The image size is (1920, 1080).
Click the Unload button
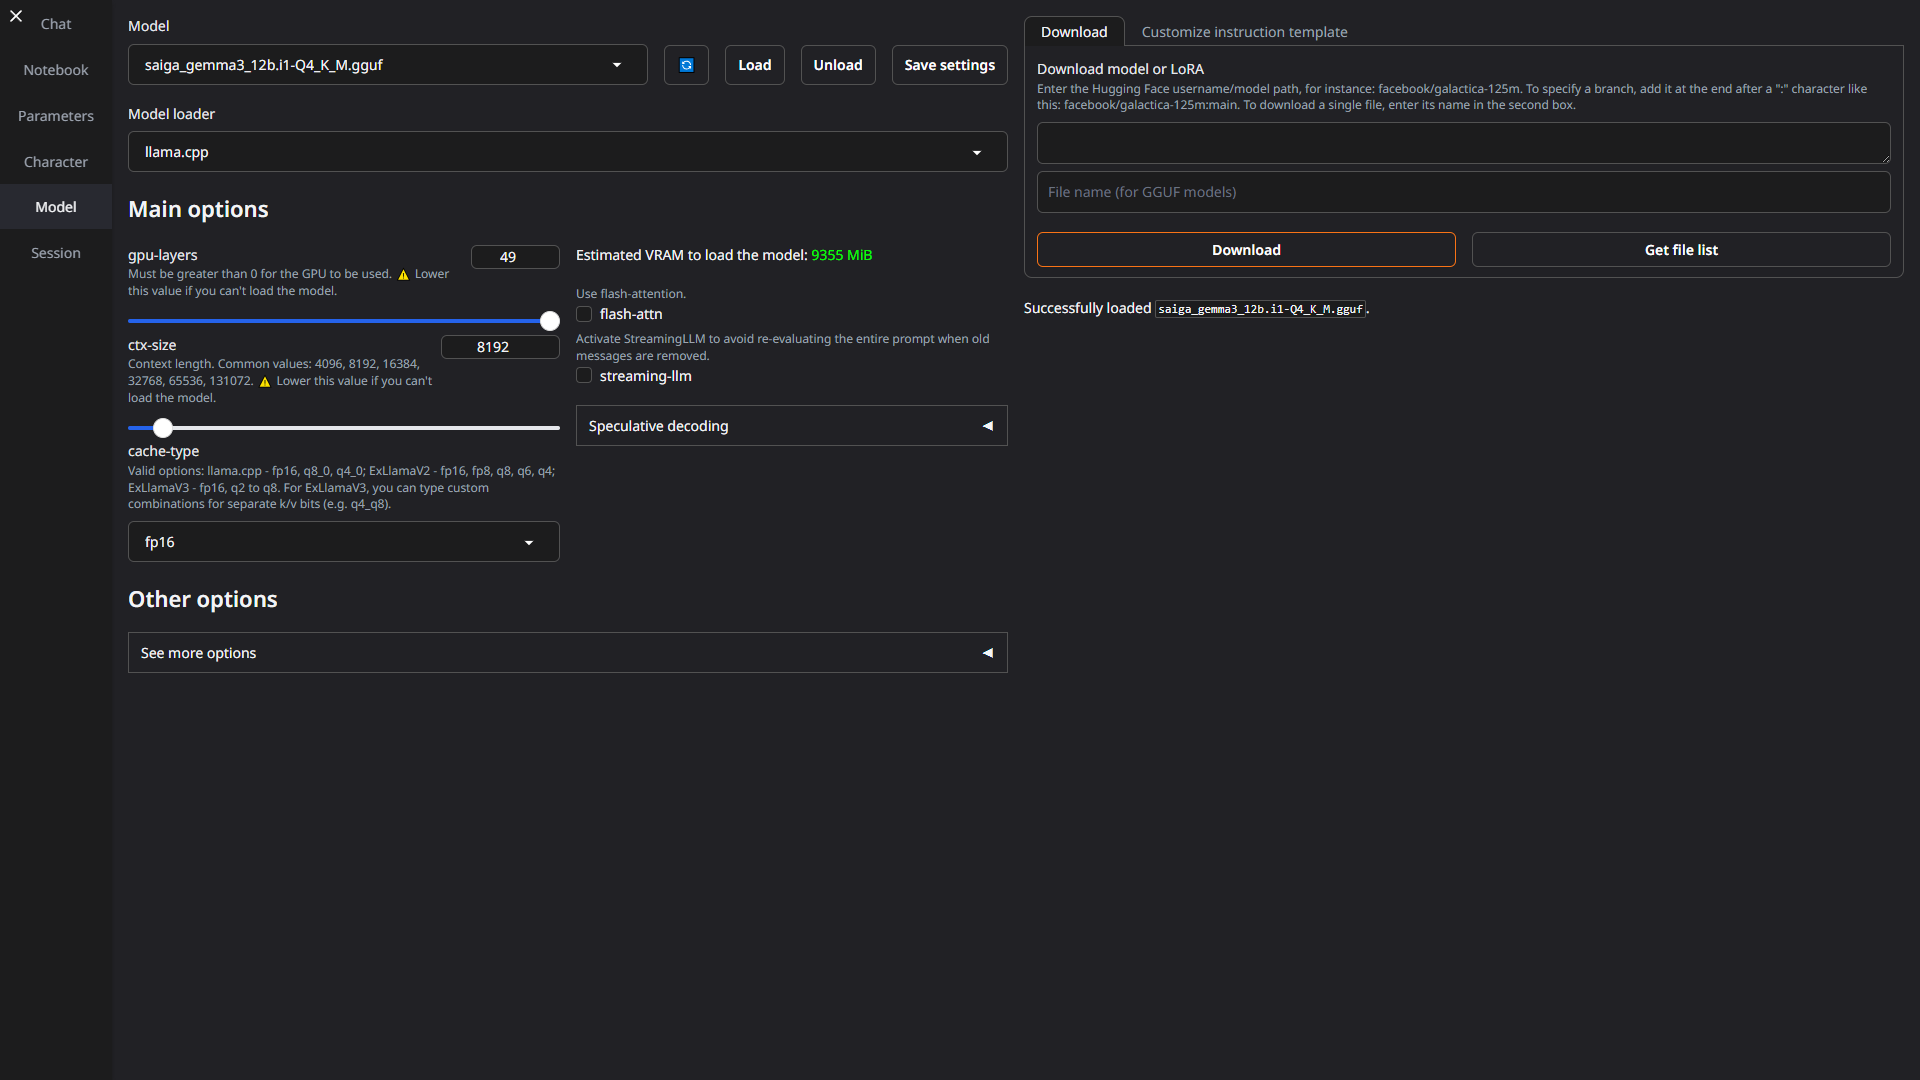pyautogui.click(x=837, y=65)
